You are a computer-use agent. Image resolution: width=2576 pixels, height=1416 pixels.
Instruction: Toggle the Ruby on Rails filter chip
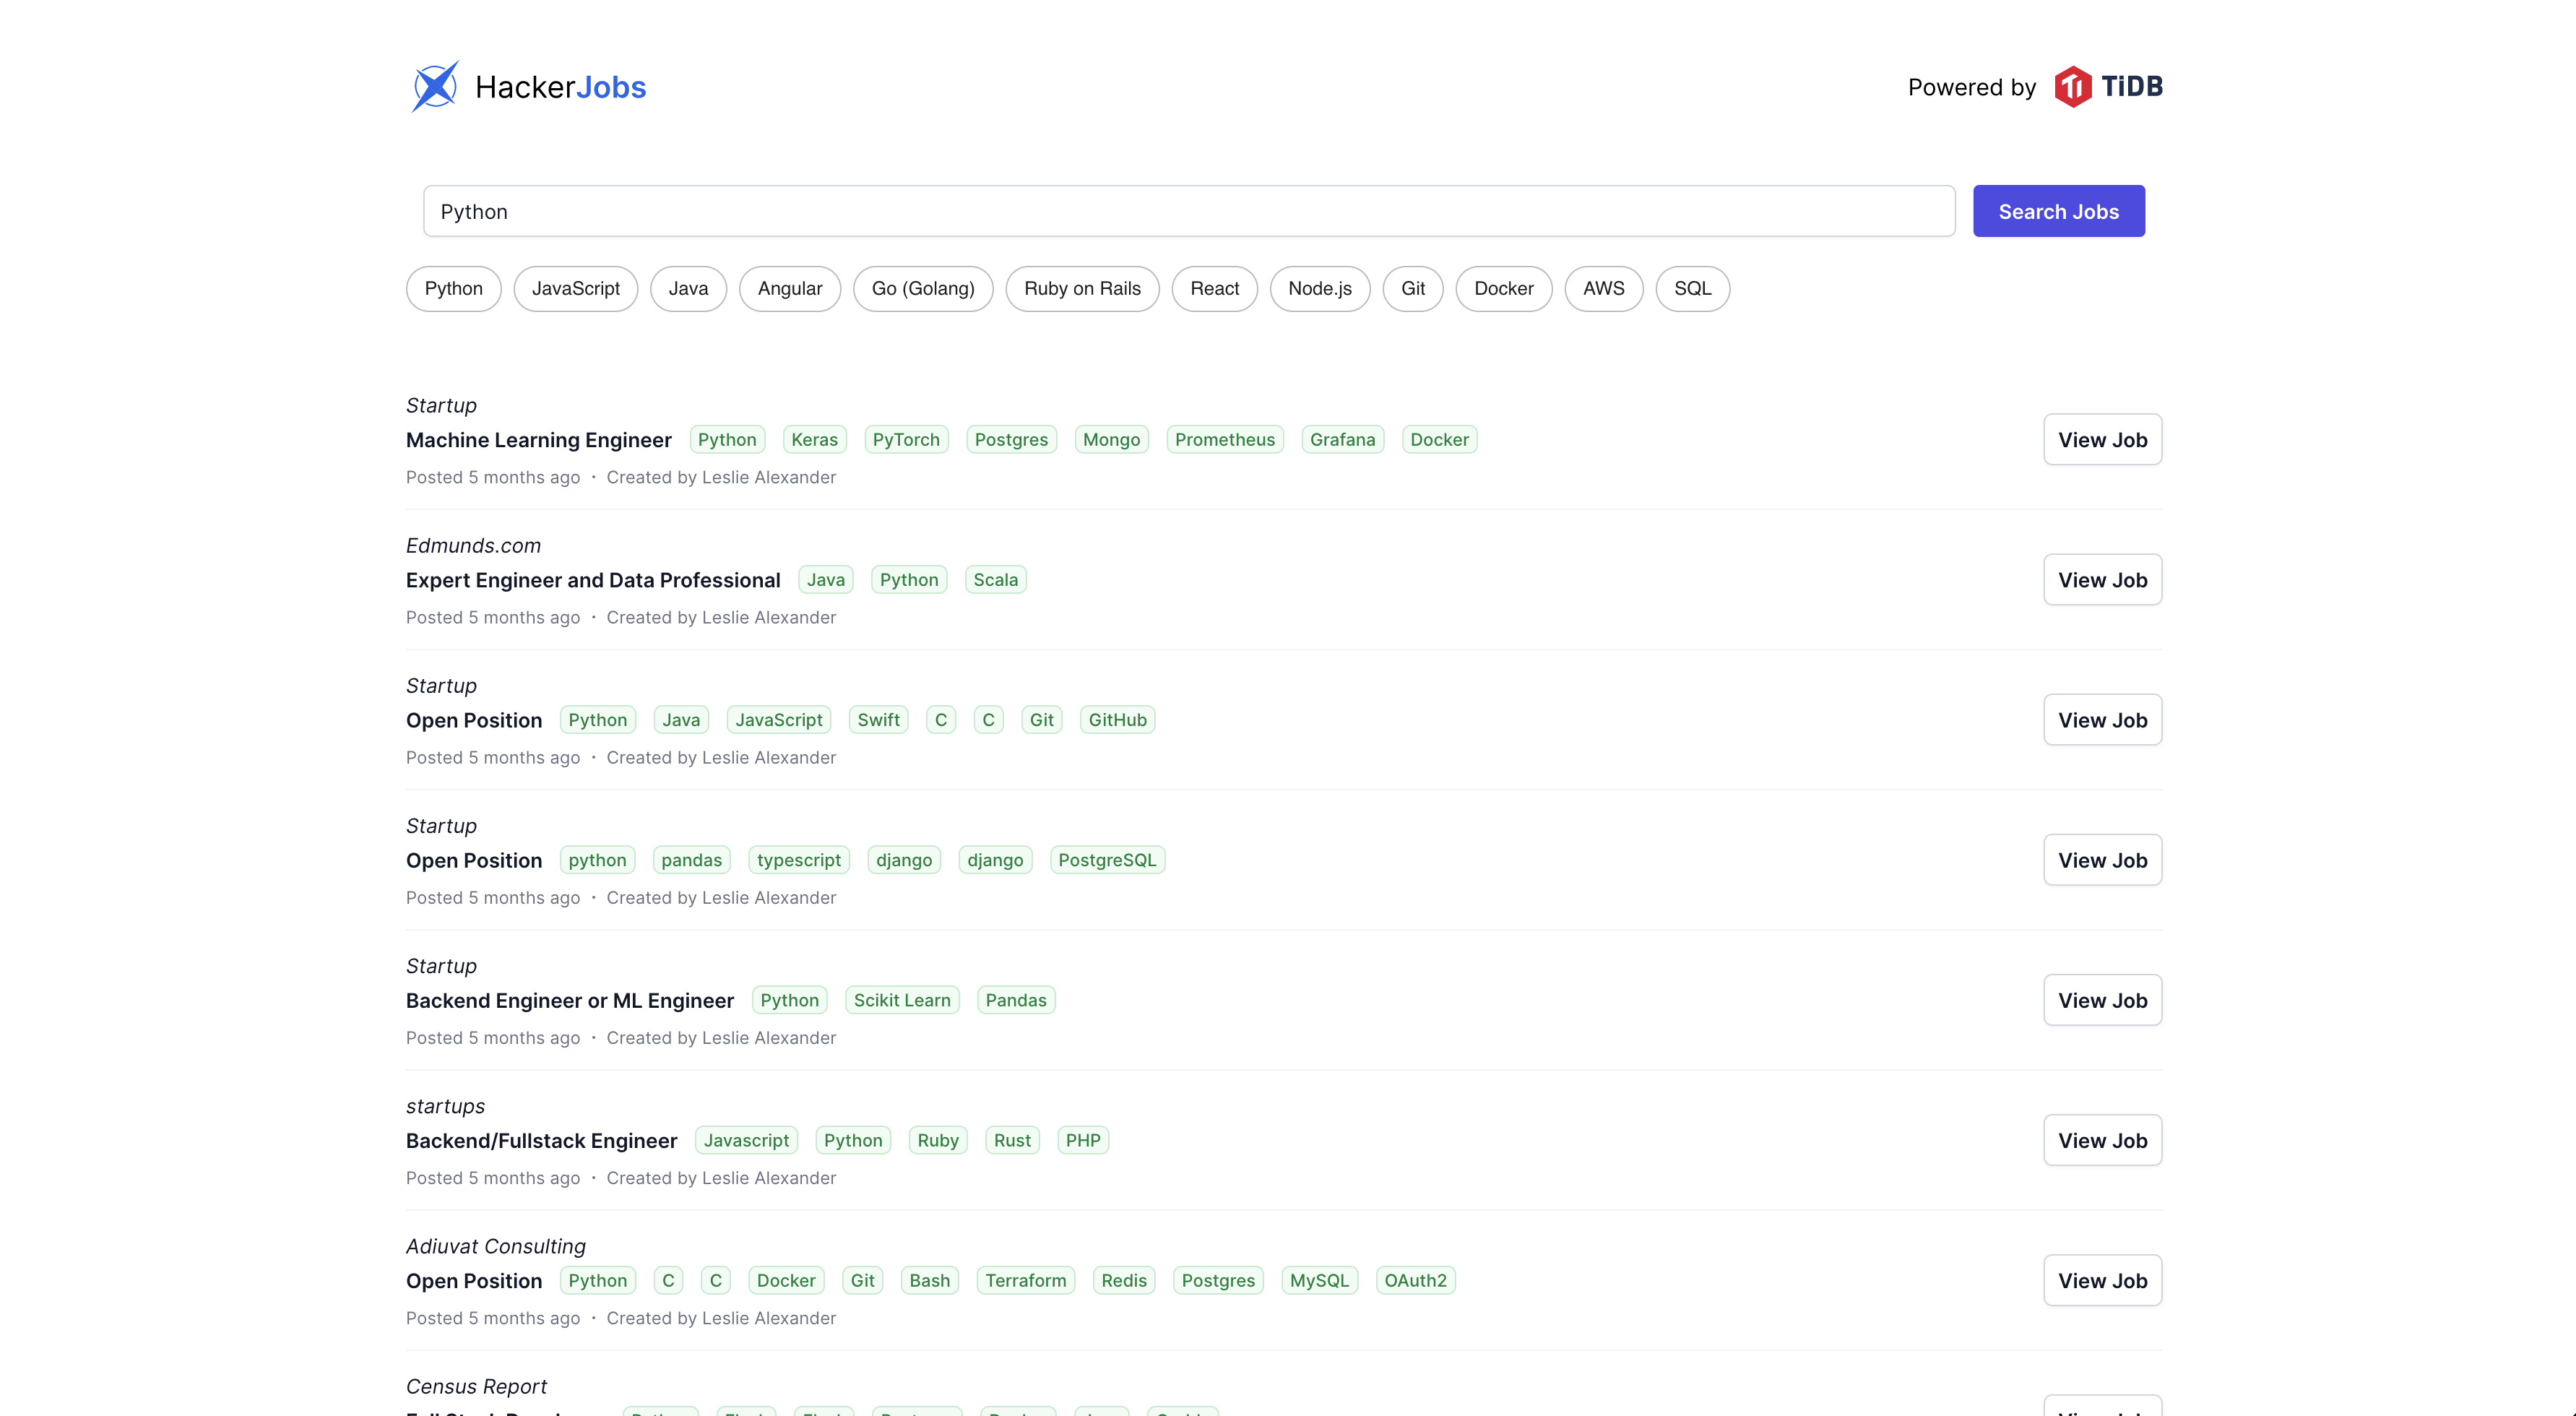tap(1081, 289)
